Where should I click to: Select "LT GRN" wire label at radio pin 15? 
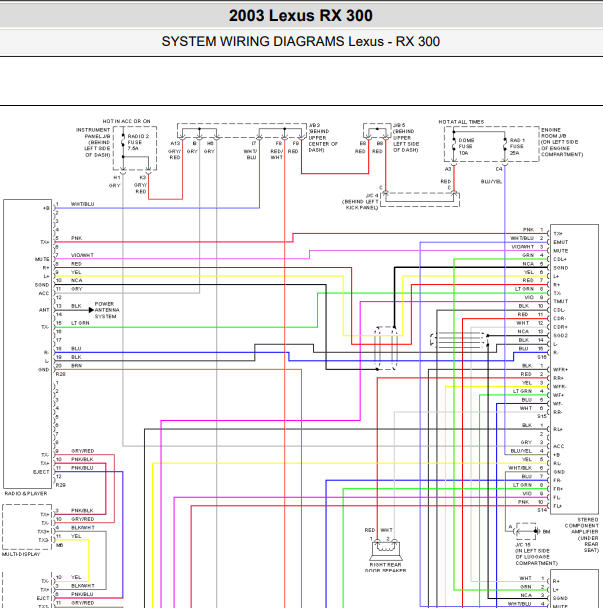[80, 323]
